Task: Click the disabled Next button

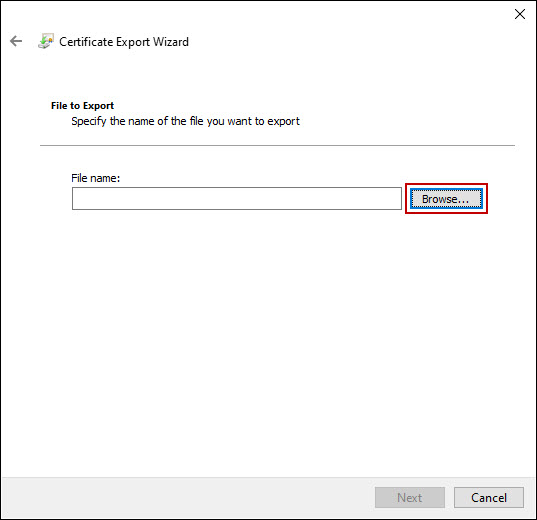Action: [x=410, y=497]
